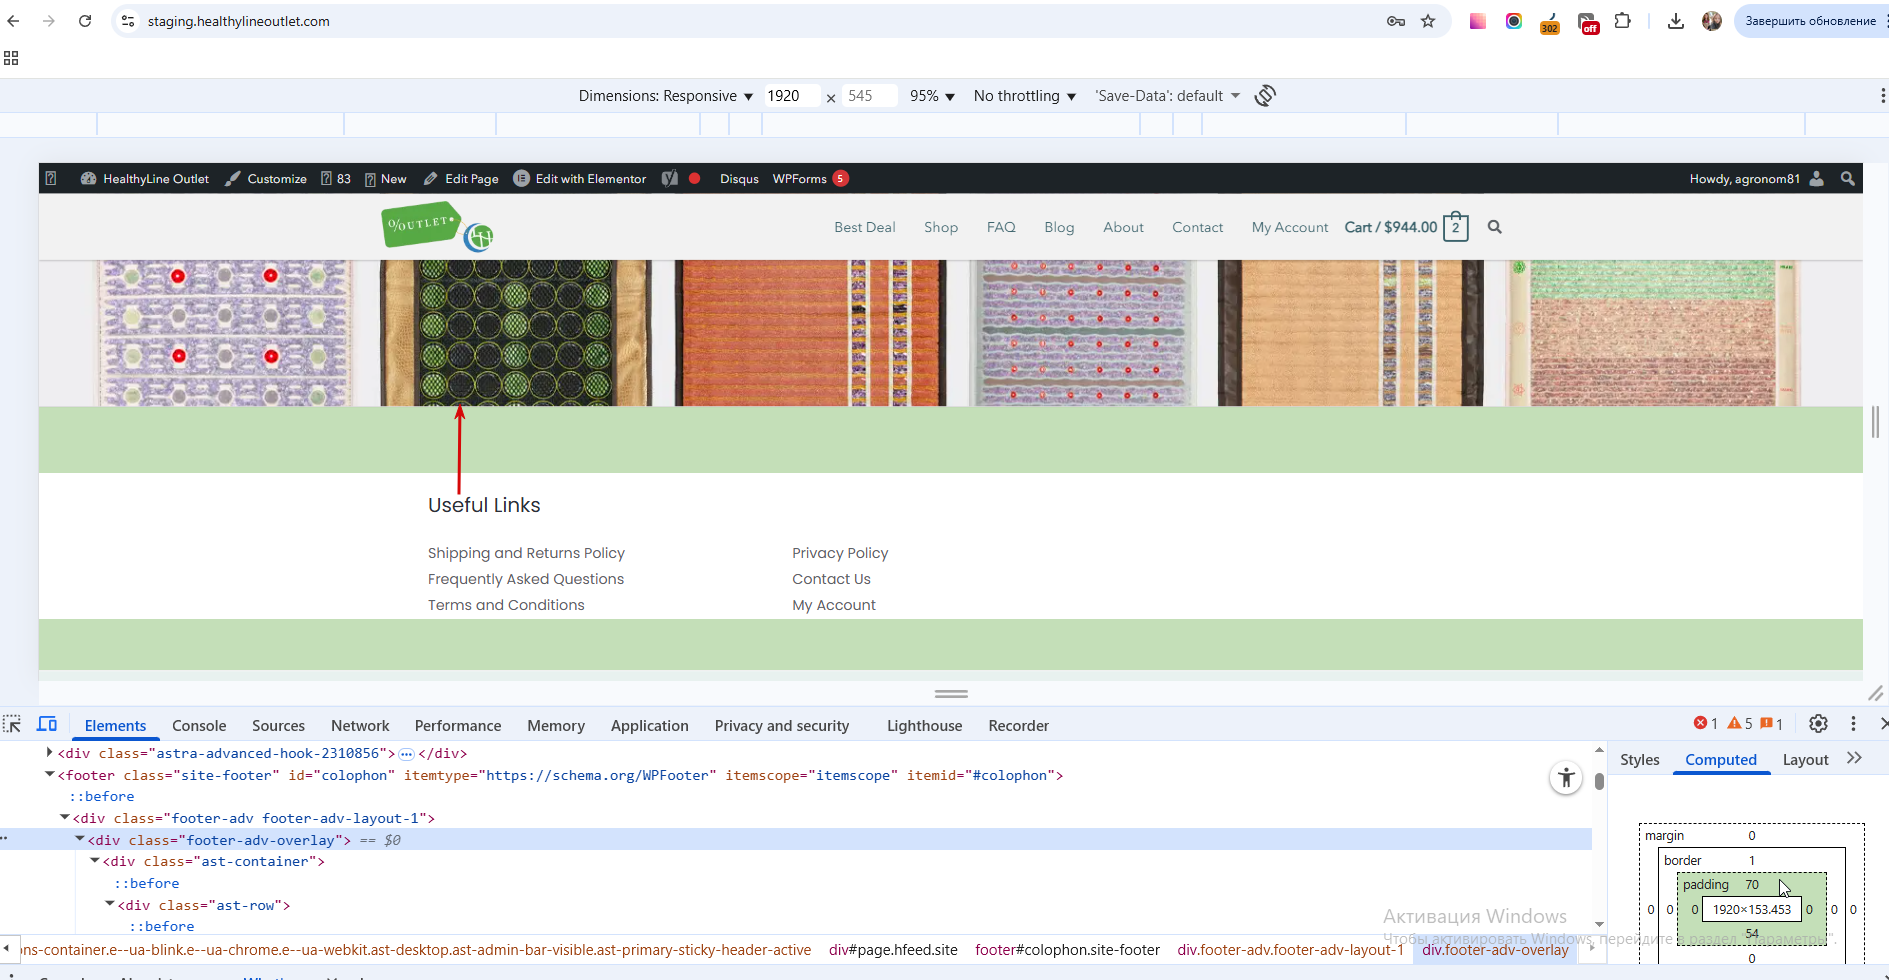Open the accessibility tree toggle button
The width and height of the screenshot is (1889, 980).
(x=1566, y=778)
